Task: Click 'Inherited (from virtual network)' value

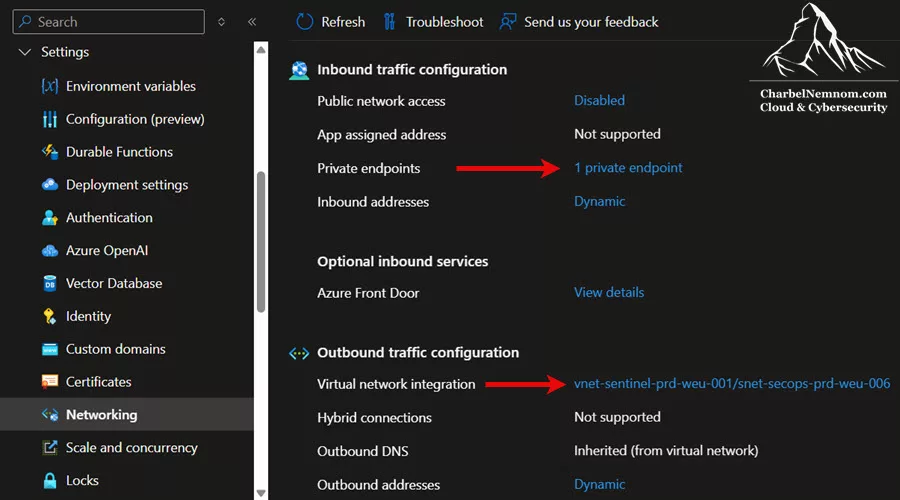Action: pyautogui.click(x=666, y=451)
